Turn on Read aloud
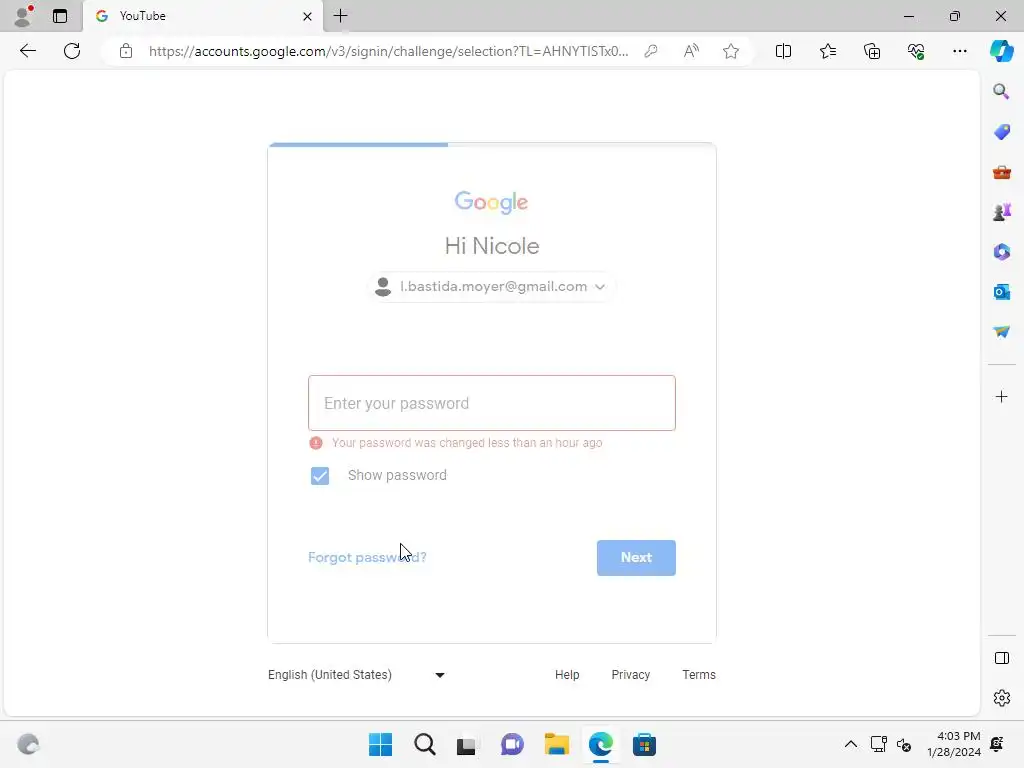 pos(691,51)
